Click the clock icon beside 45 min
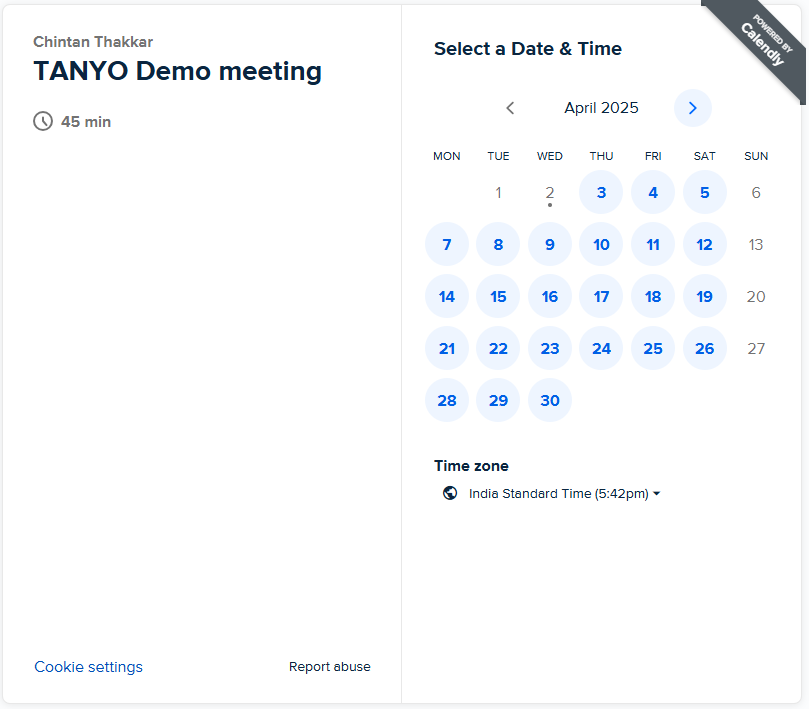 tap(43, 121)
